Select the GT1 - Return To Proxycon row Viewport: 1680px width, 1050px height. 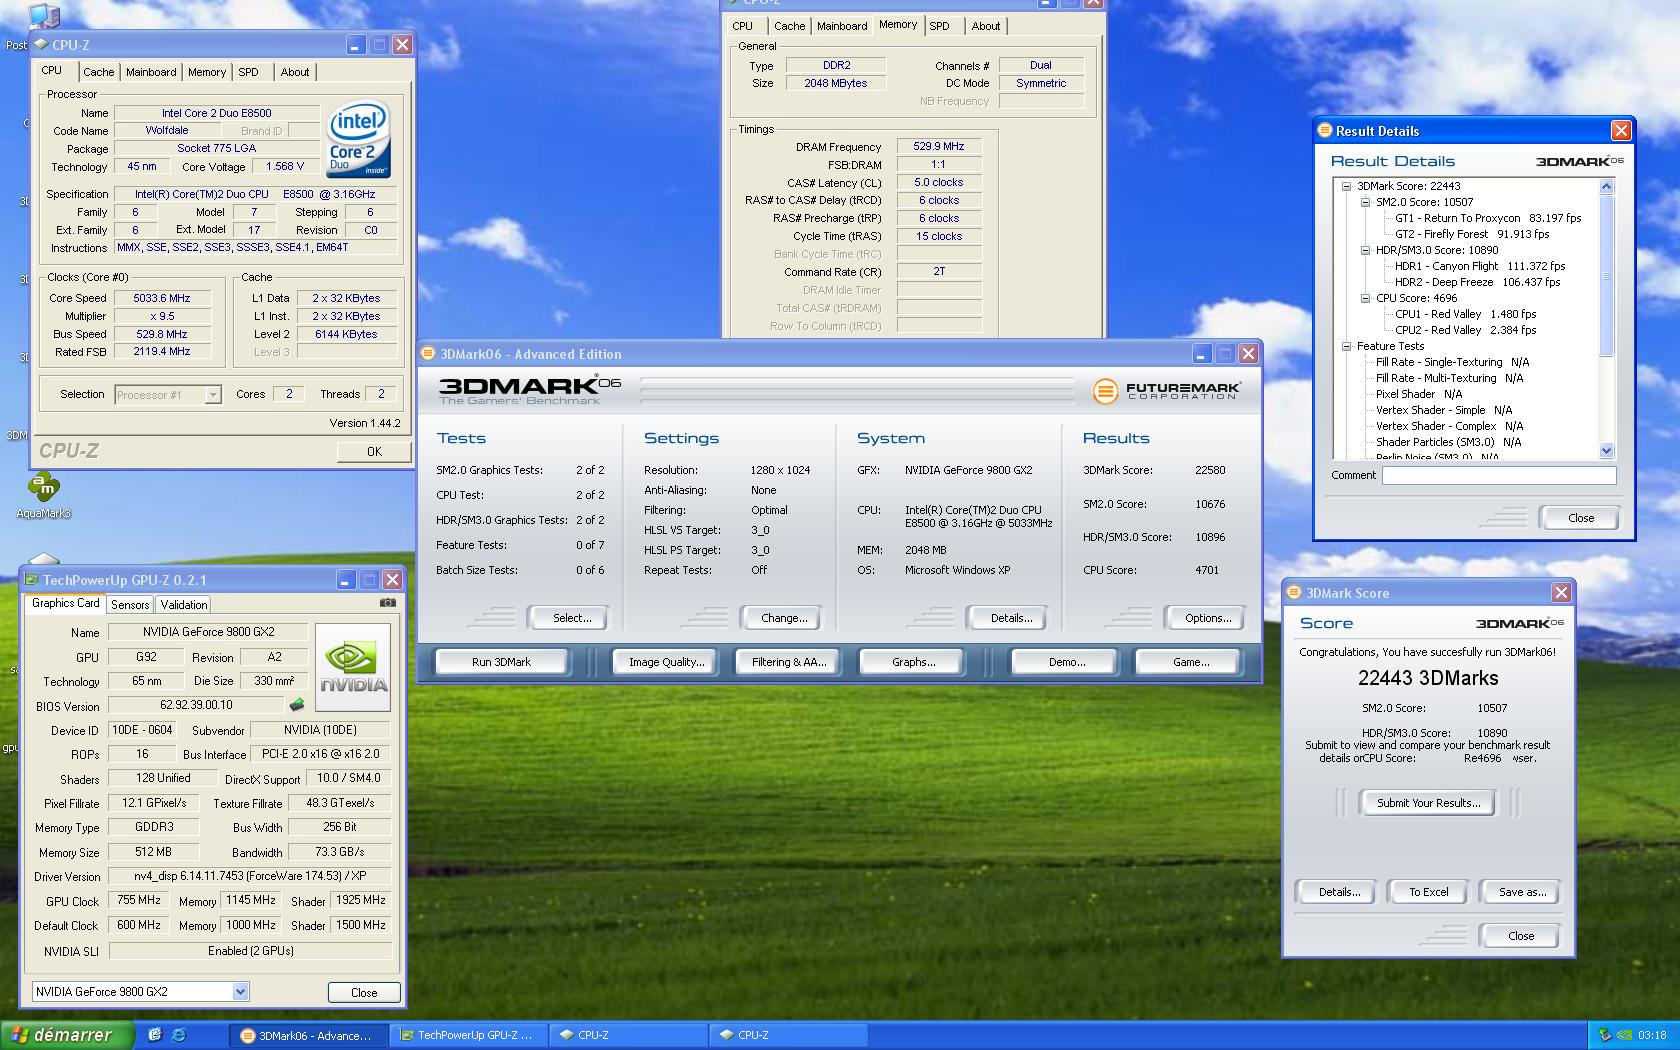coord(1488,218)
